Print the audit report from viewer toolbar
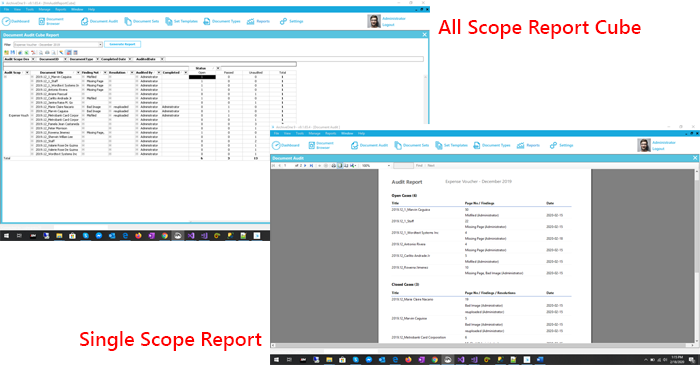The image size is (700, 365). coord(333,166)
